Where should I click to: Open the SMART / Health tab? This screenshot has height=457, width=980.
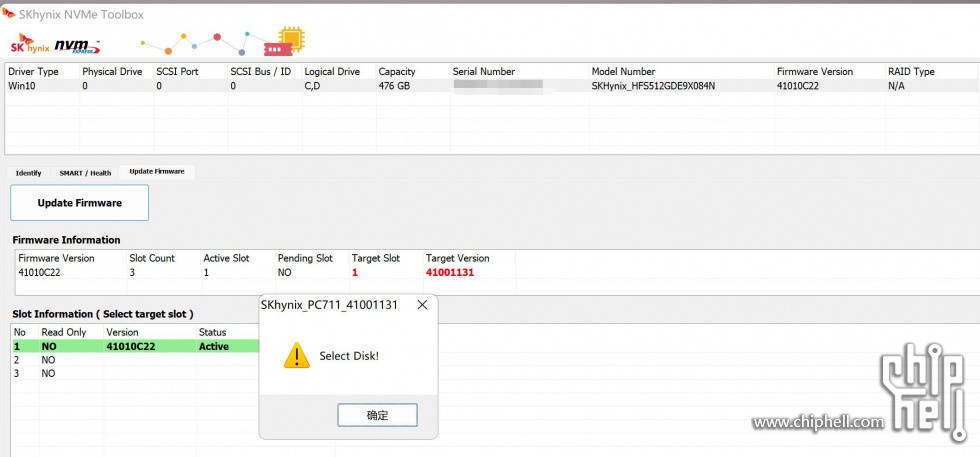[x=85, y=173]
